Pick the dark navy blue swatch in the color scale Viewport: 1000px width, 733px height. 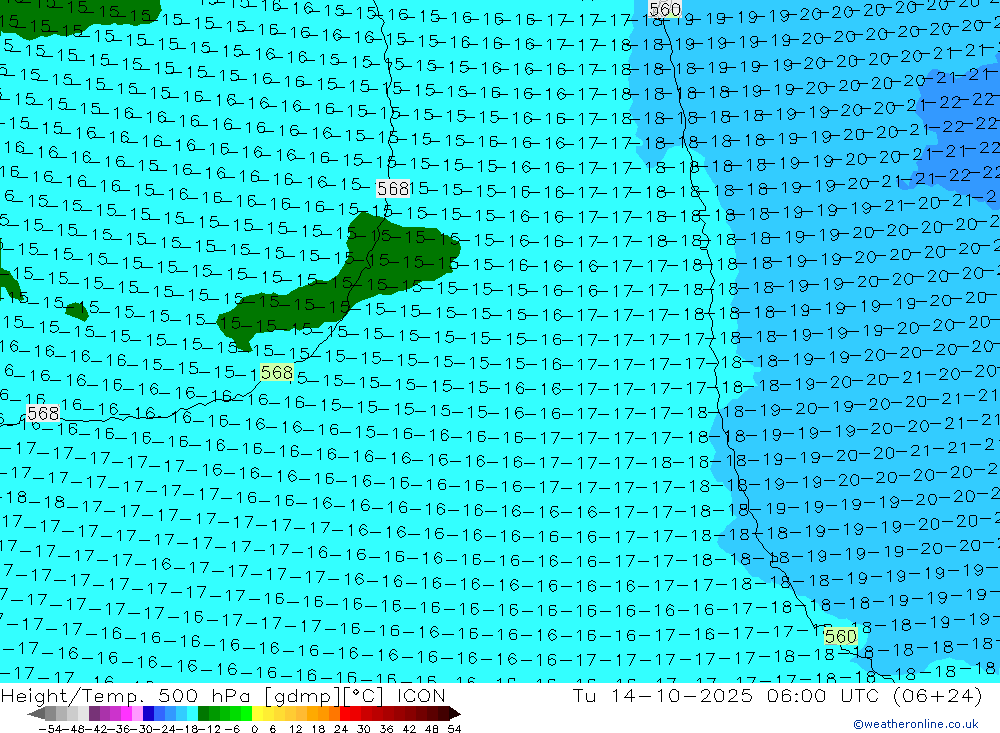(149, 713)
